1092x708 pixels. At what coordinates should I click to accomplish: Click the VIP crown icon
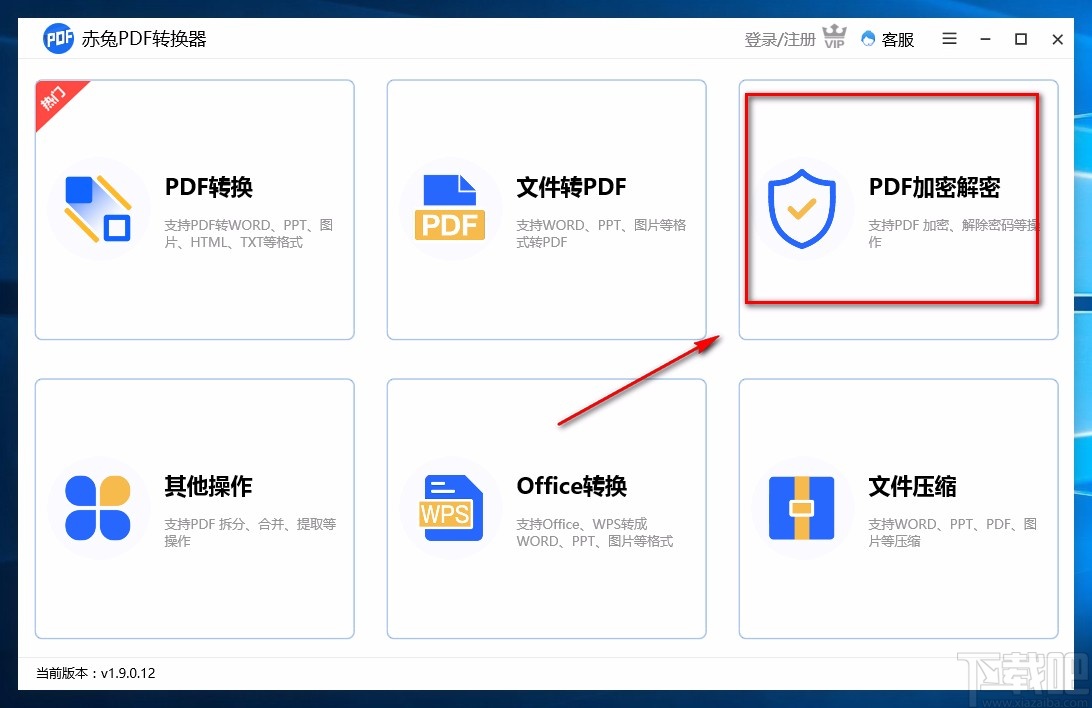click(x=834, y=36)
